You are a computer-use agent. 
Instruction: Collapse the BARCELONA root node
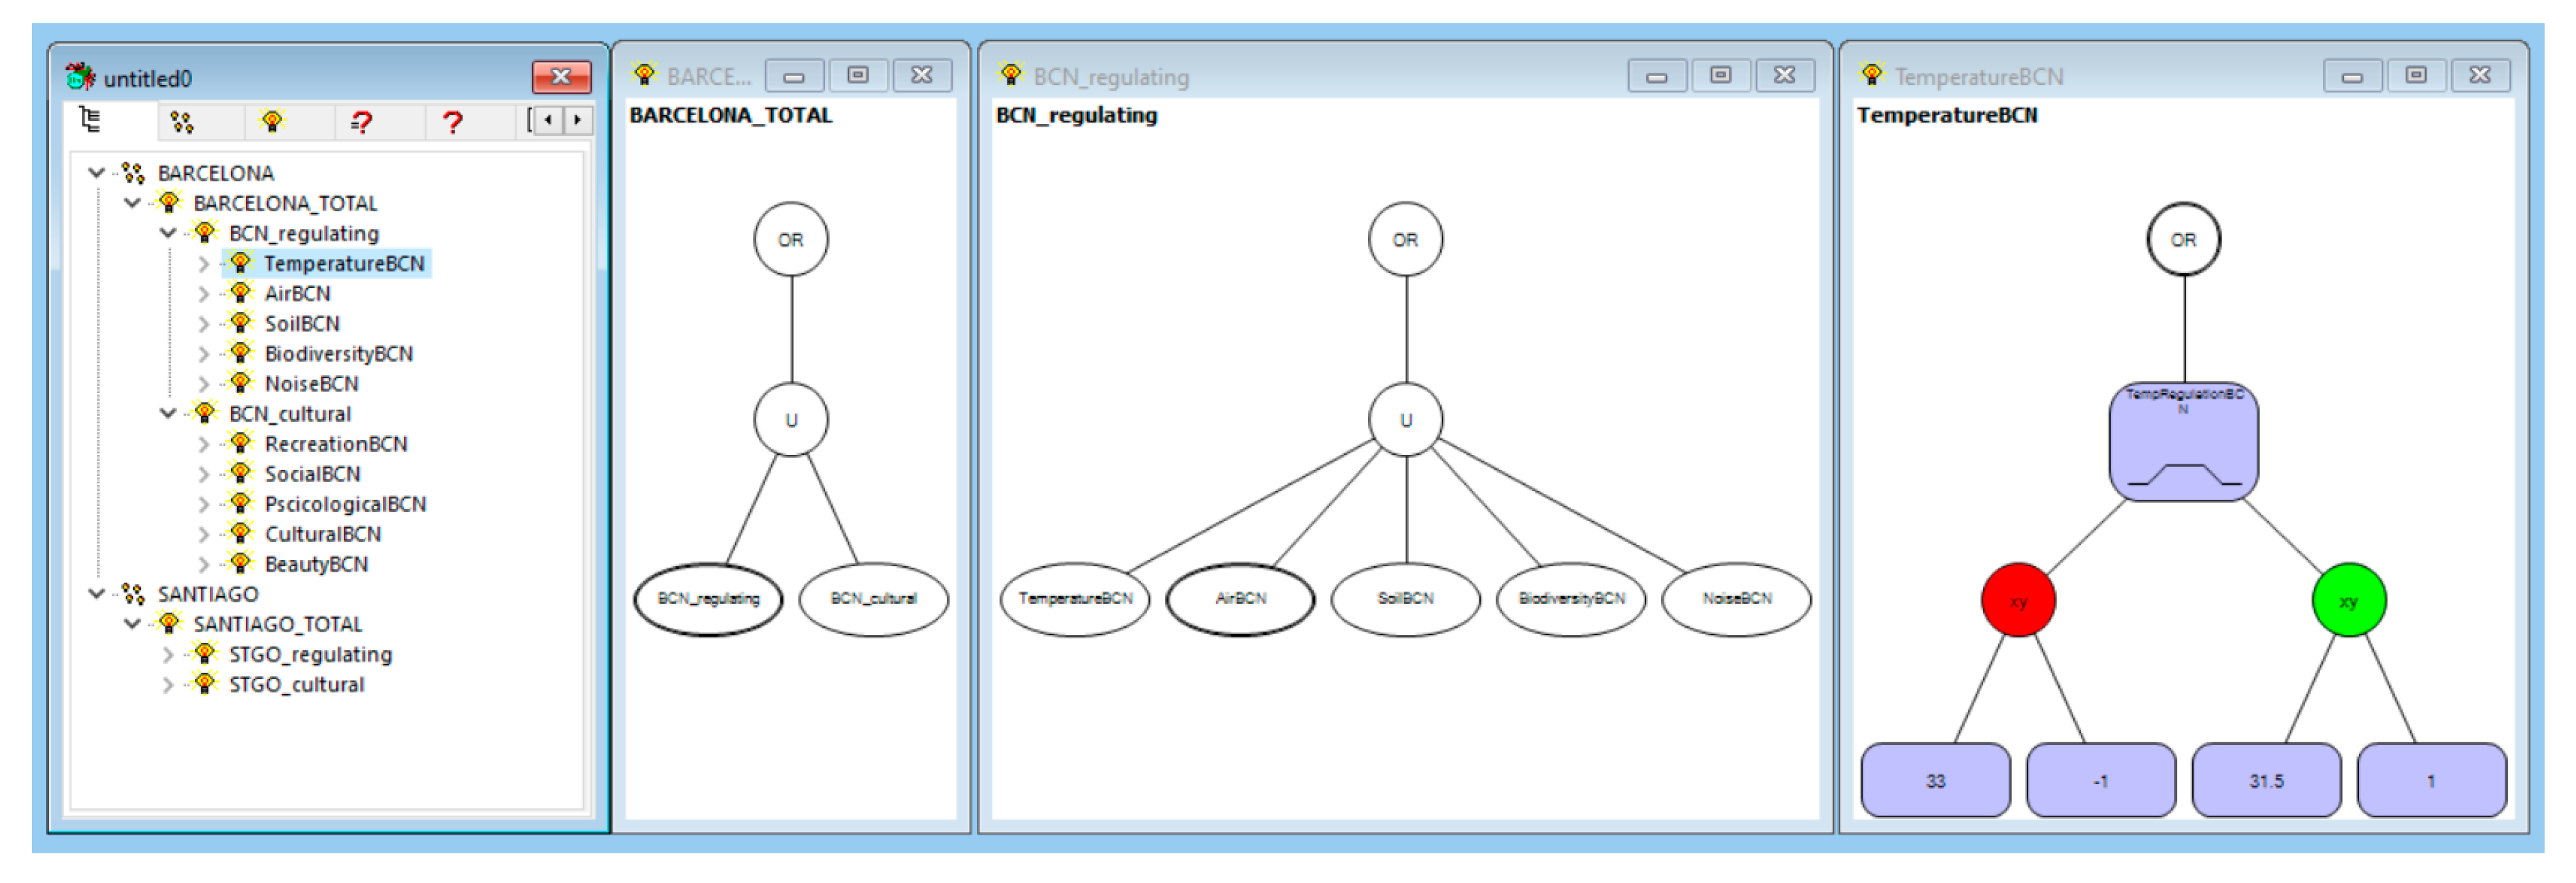tap(97, 173)
